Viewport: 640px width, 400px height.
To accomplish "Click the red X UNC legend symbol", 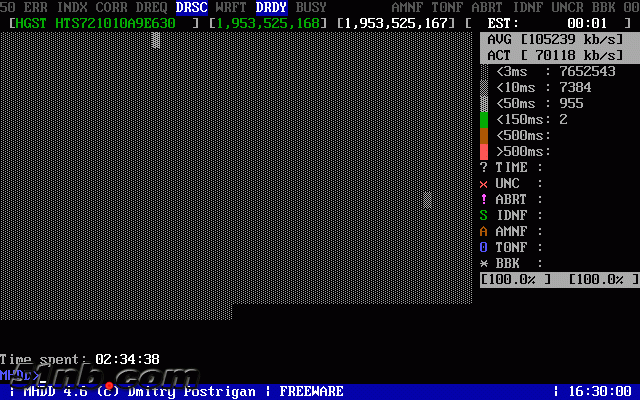I will point(484,184).
